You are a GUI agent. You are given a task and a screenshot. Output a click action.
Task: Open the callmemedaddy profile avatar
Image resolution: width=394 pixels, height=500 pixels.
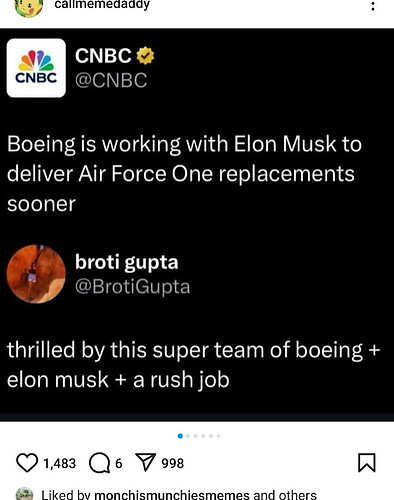[29, 7]
